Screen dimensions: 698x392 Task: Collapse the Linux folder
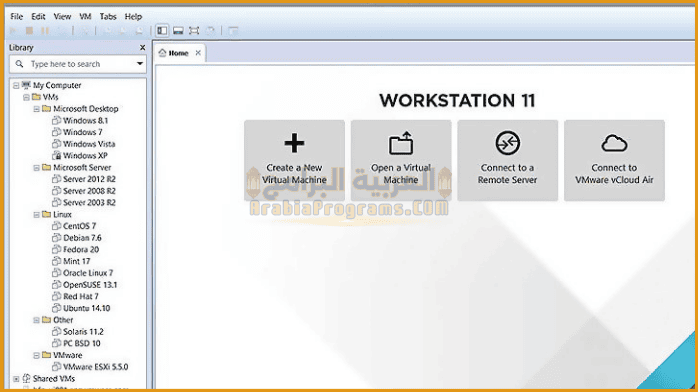pyautogui.click(x=37, y=214)
